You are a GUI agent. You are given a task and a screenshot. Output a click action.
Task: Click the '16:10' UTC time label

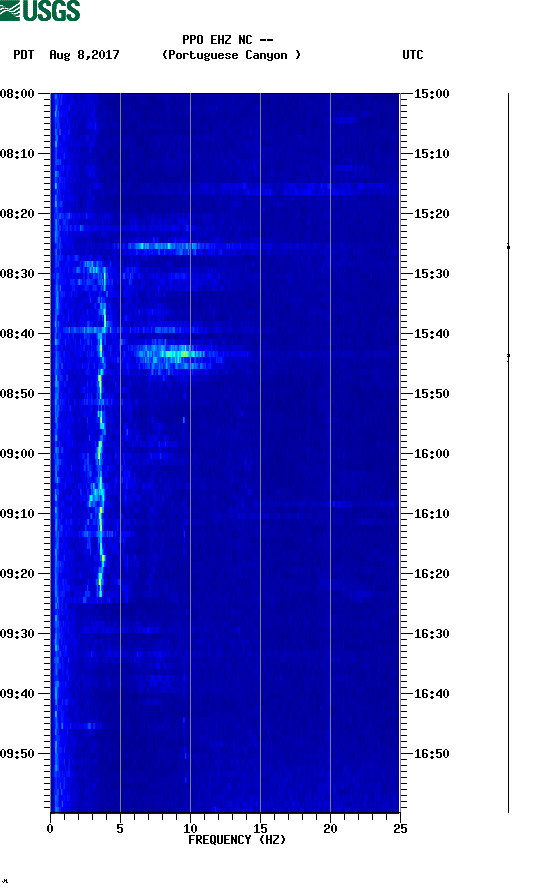(x=431, y=514)
